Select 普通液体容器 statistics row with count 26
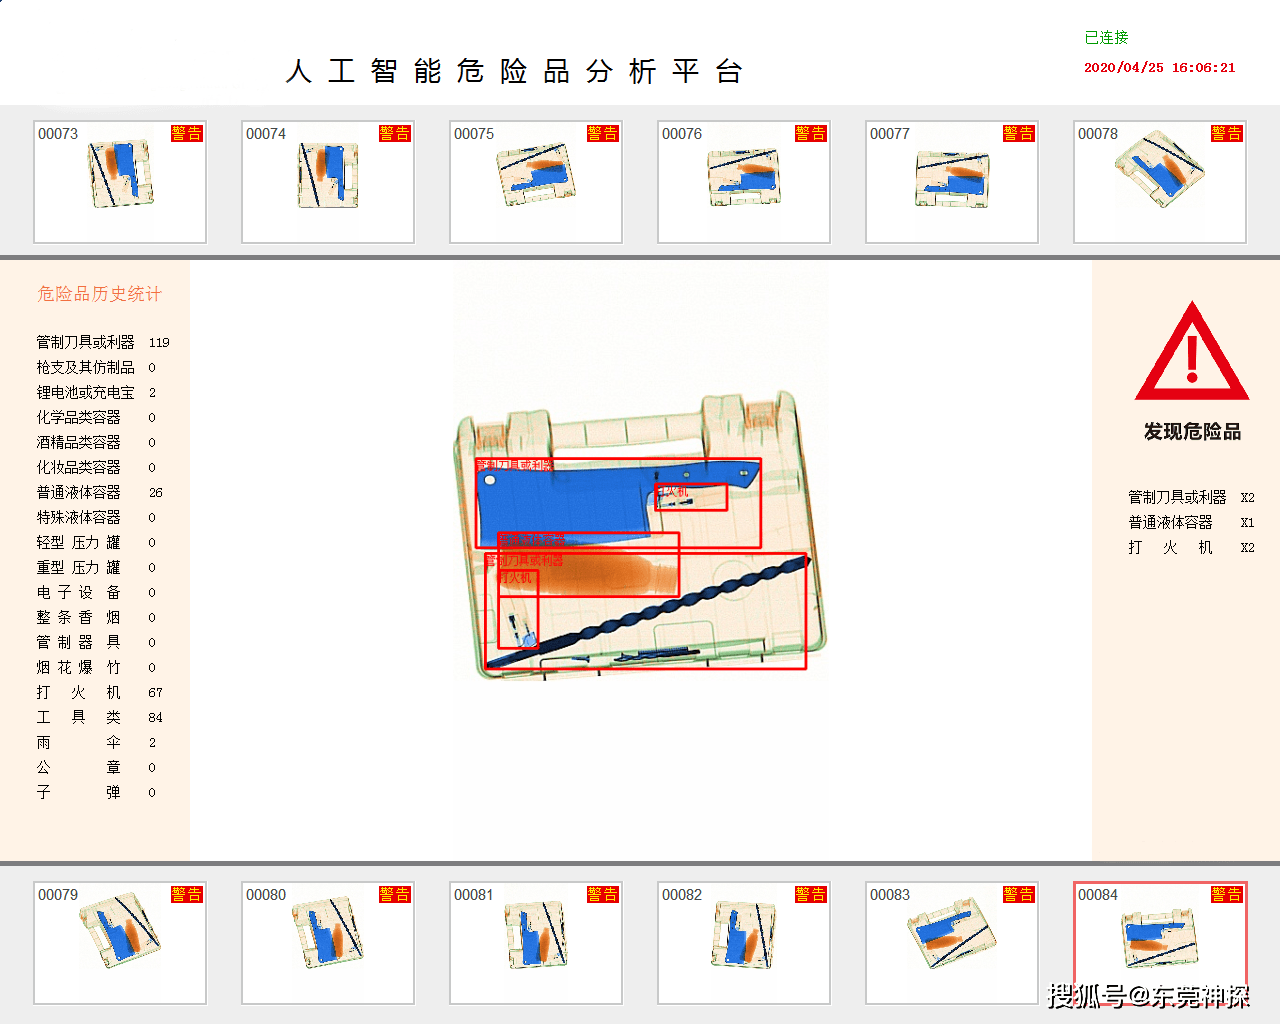The width and height of the screenshot is (1280, 1024). click(x=100, y=492)
